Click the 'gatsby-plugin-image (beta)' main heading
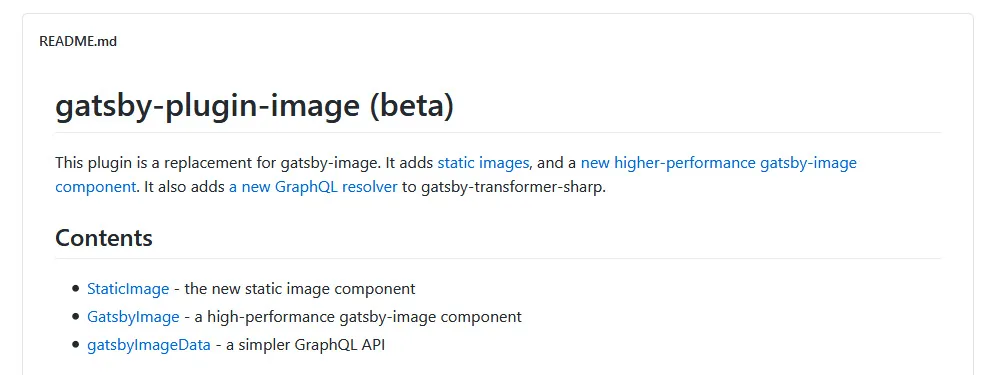 point(254,106)
